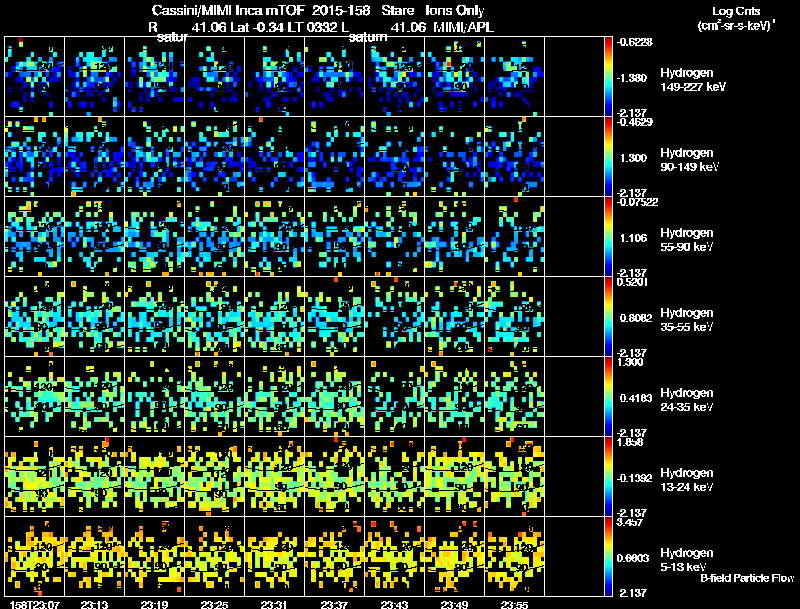Click the 'Lat -0.34' header text
Image resolution: width=800 pixels, height=609 pixels.
pyautogui.click(x=257, y=27)
